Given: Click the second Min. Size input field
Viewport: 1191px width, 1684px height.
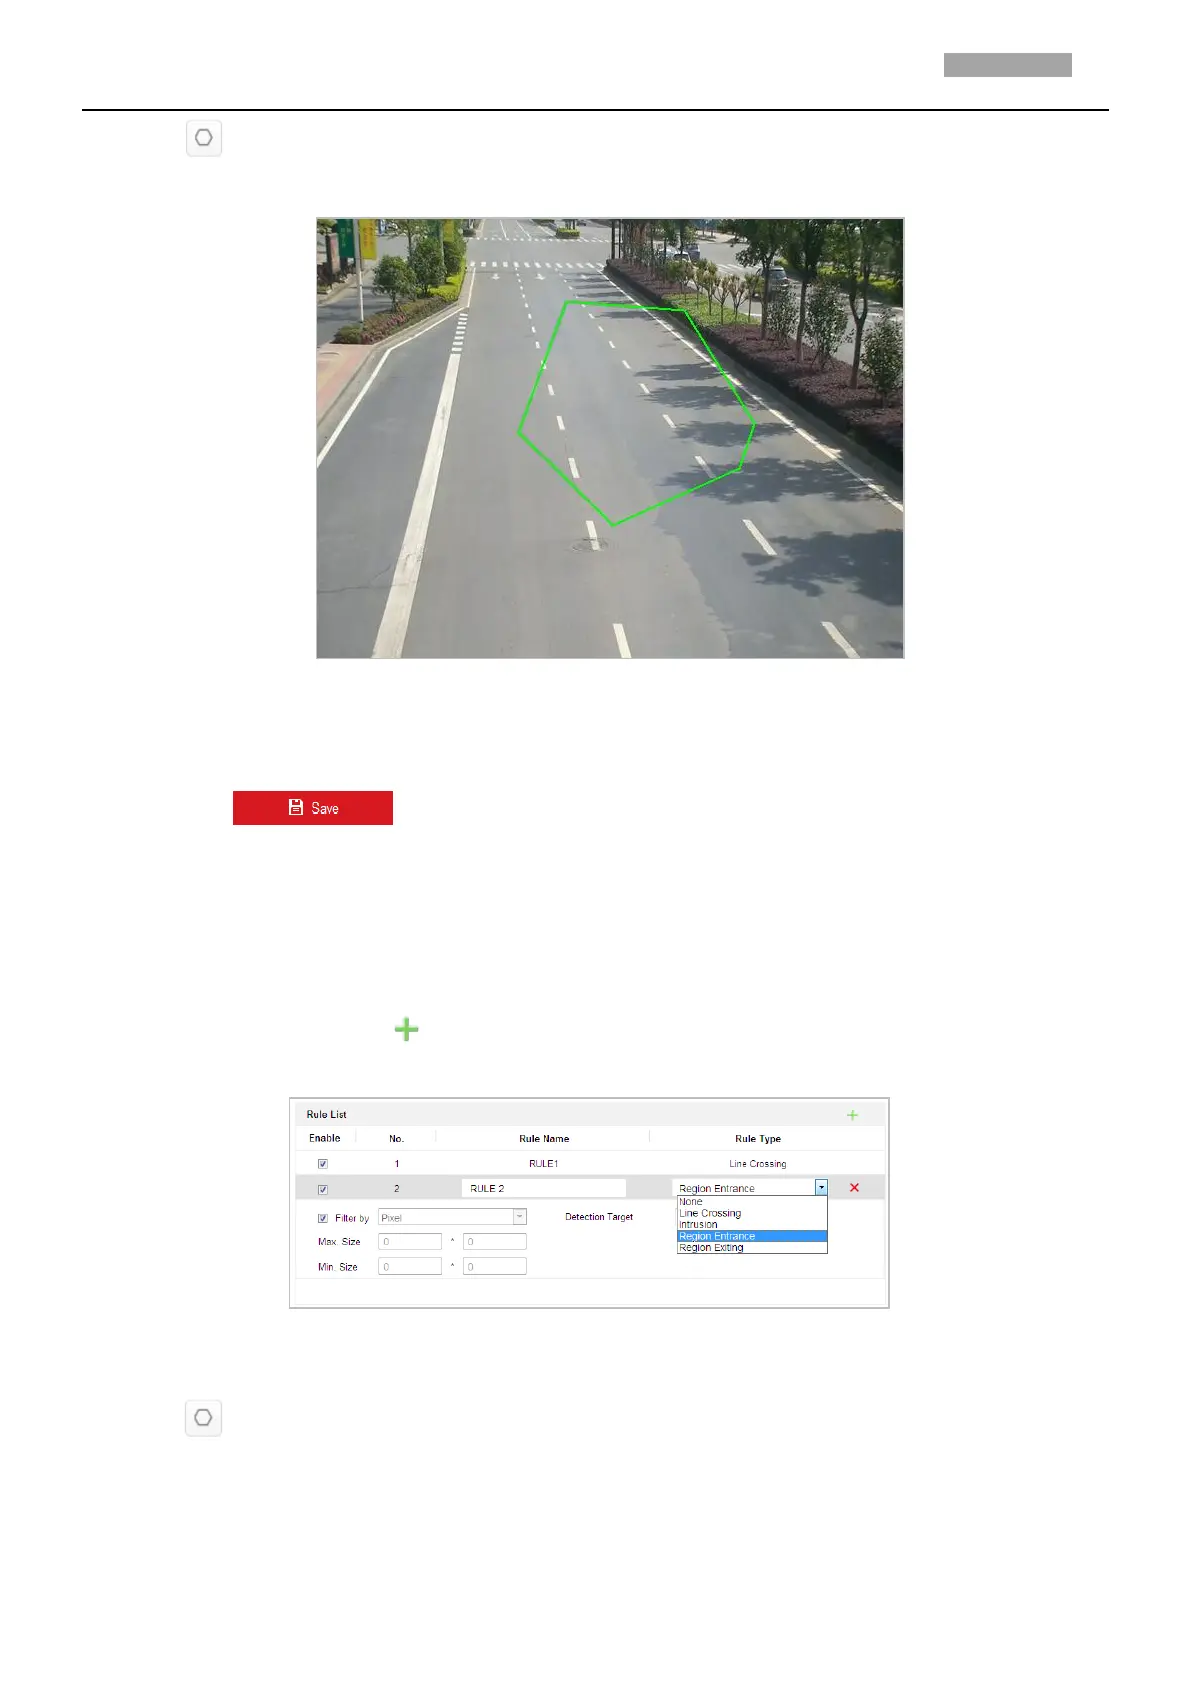Looking at the screenshot, I should tap(495, 1266).
